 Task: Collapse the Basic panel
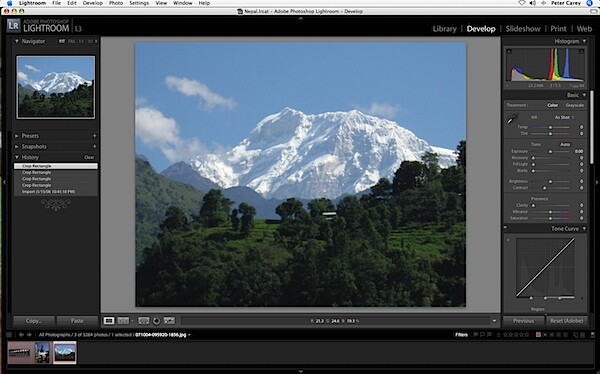(x=584, y=95)
